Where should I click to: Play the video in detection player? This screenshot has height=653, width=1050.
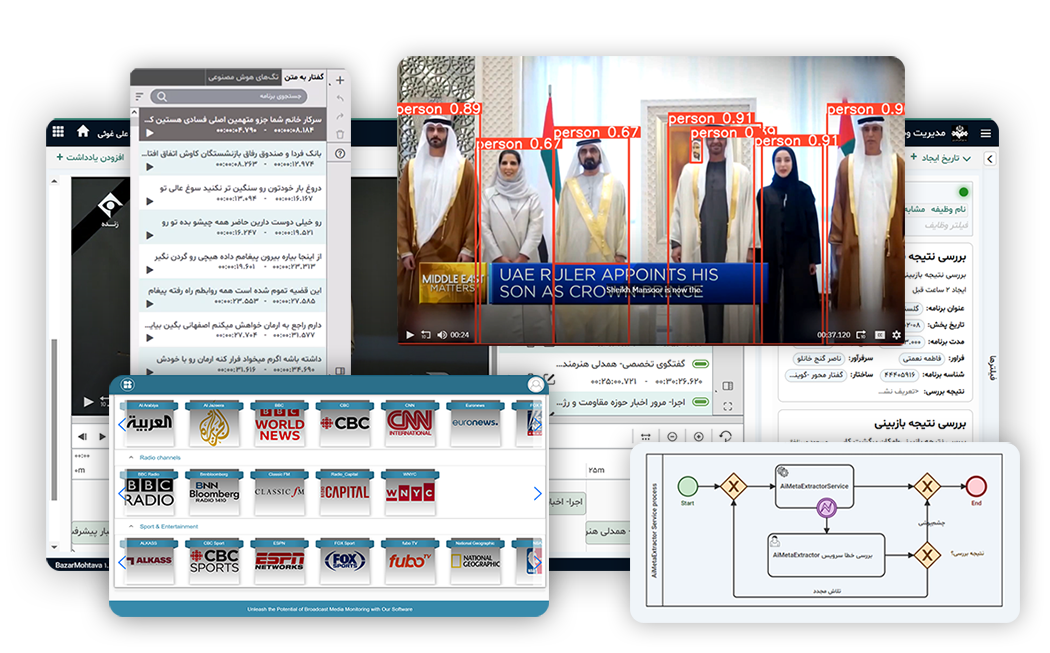coord(410,335)
